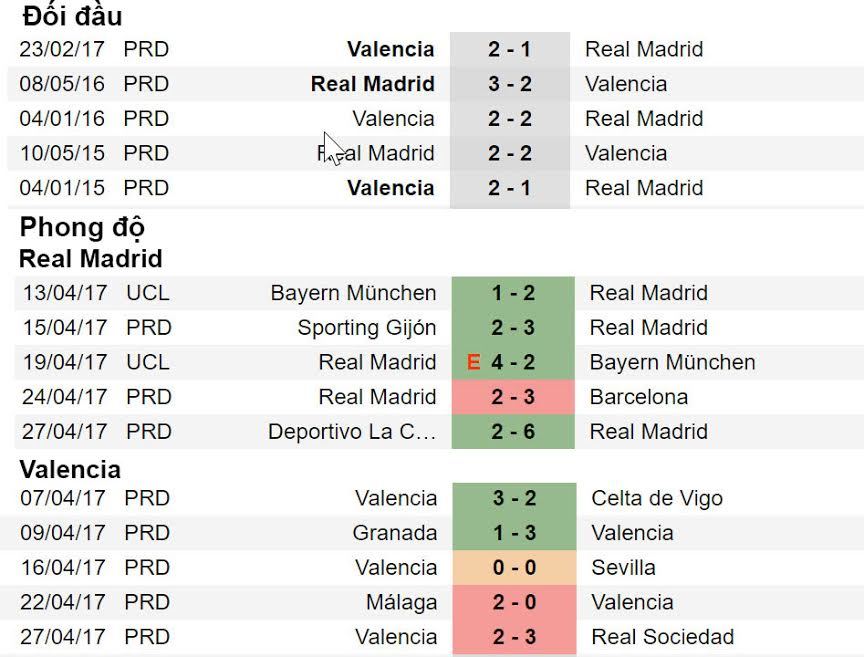Select the Đối đầu section heading
This screenshot has height=657, width=864.
[72, 16]
